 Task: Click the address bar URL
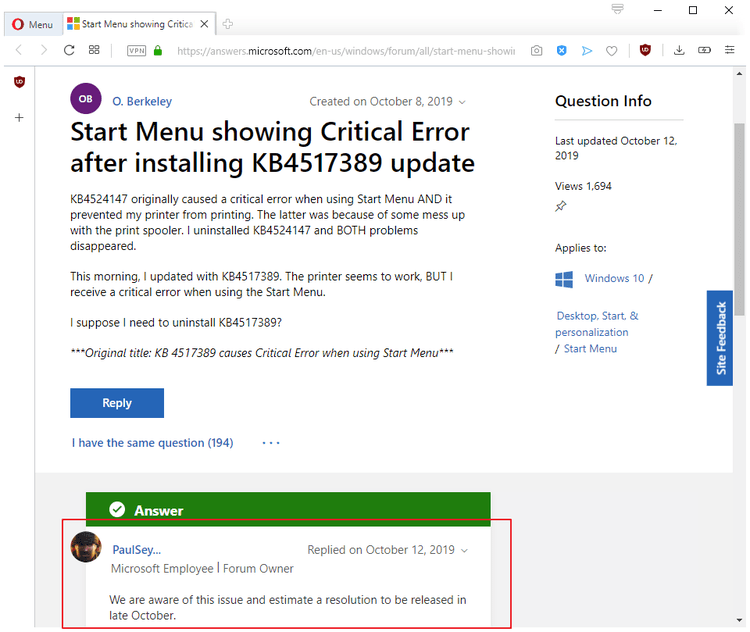coord(346,51)
